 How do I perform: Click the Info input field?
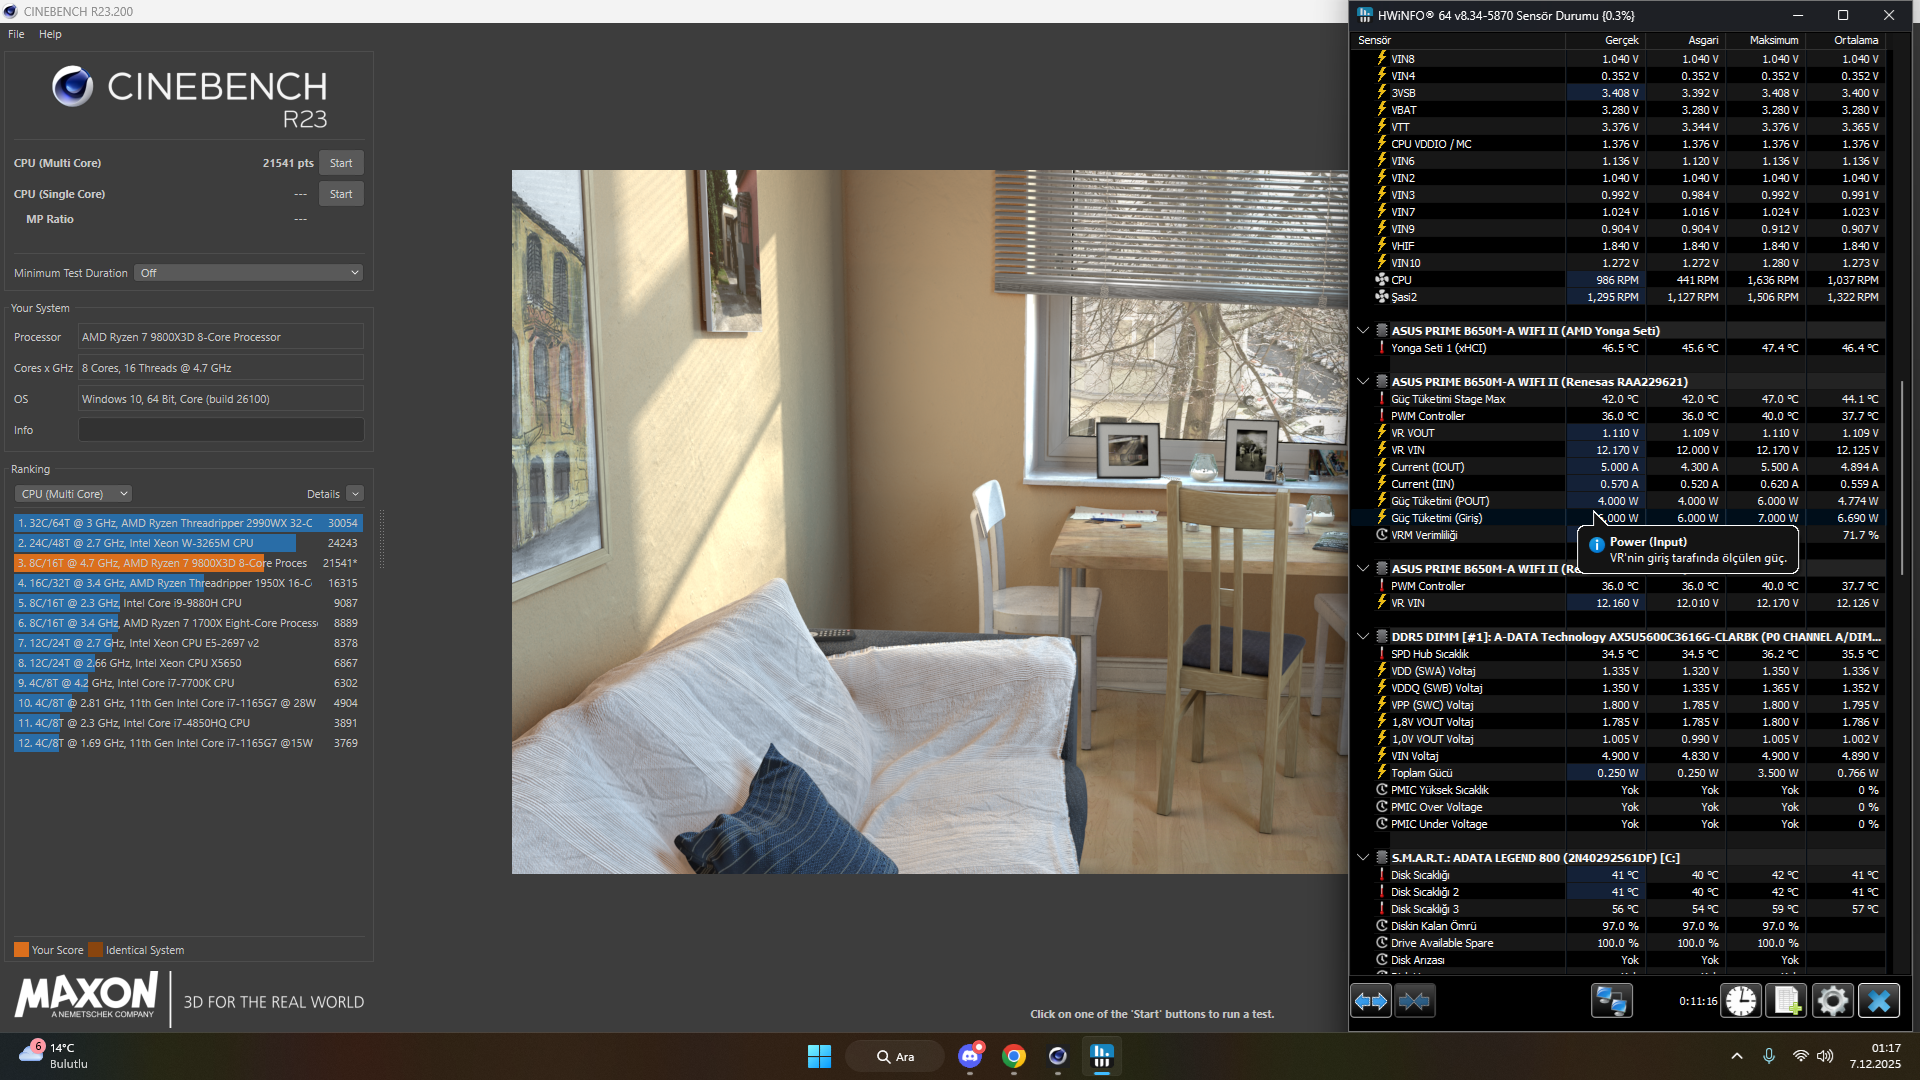tap(221, 430)
